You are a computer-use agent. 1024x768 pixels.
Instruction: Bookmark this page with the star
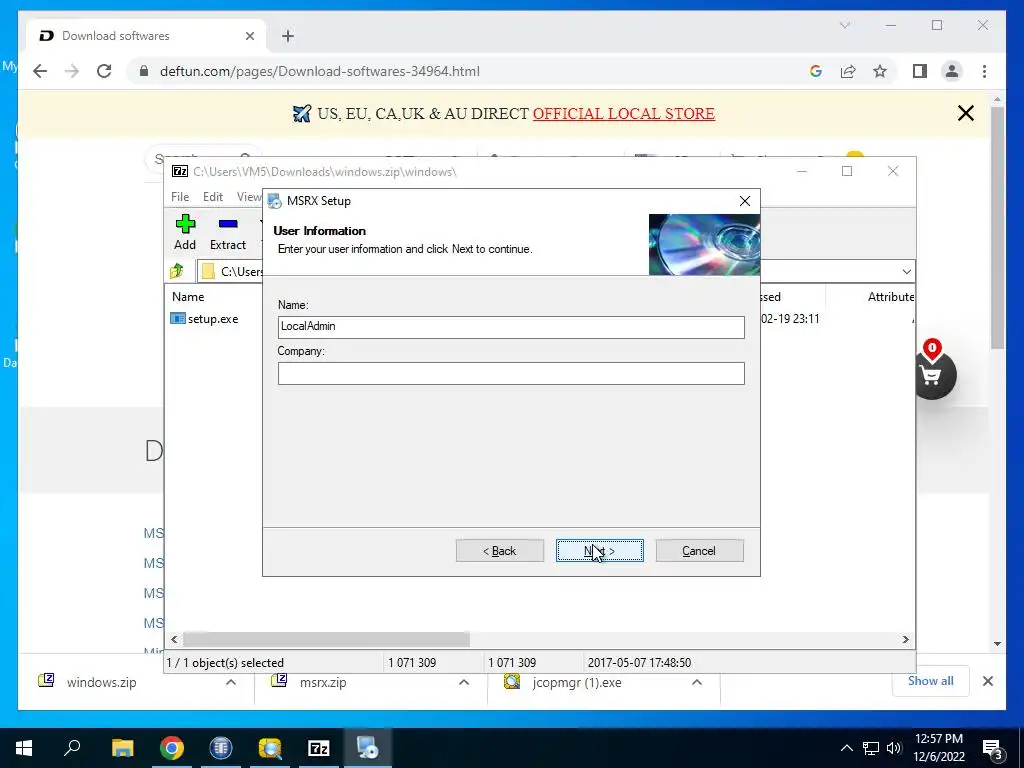(880, 71)
